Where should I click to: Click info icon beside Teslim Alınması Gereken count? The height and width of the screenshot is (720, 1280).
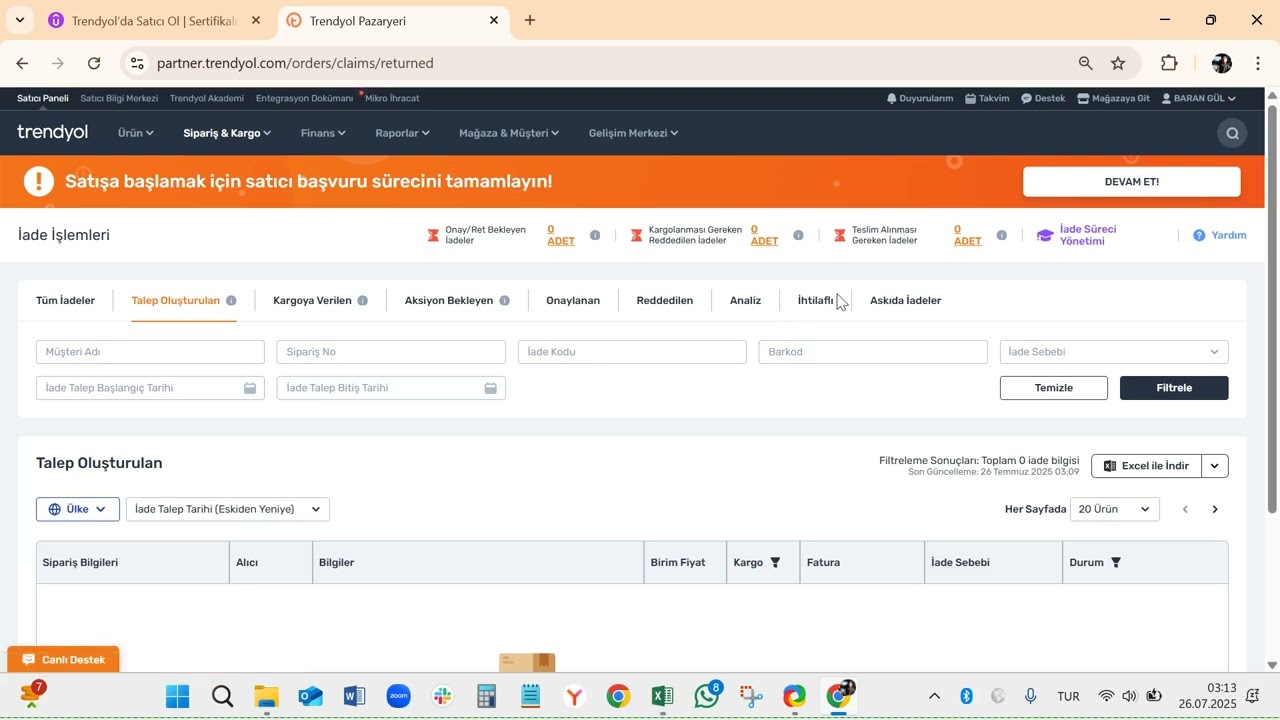pyautogui.click(x=1001, y=236)
